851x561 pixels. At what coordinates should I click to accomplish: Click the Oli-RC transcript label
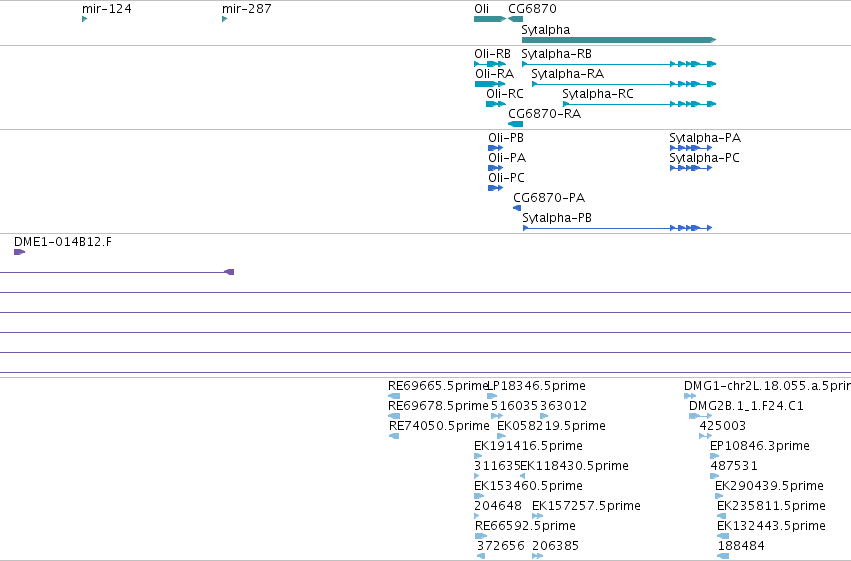tap(505, 94)
